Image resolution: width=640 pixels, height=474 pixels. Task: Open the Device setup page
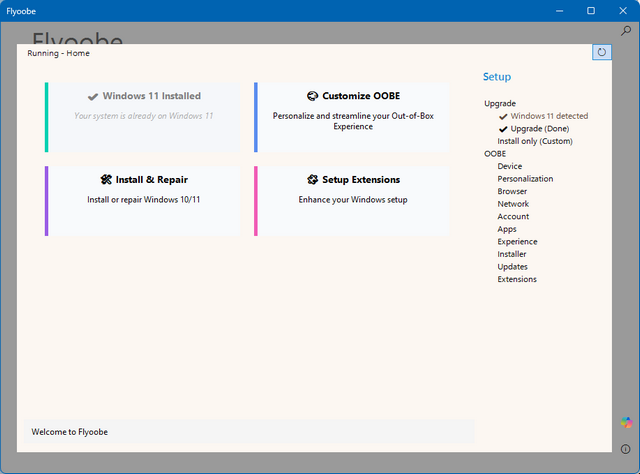point(509,166)
